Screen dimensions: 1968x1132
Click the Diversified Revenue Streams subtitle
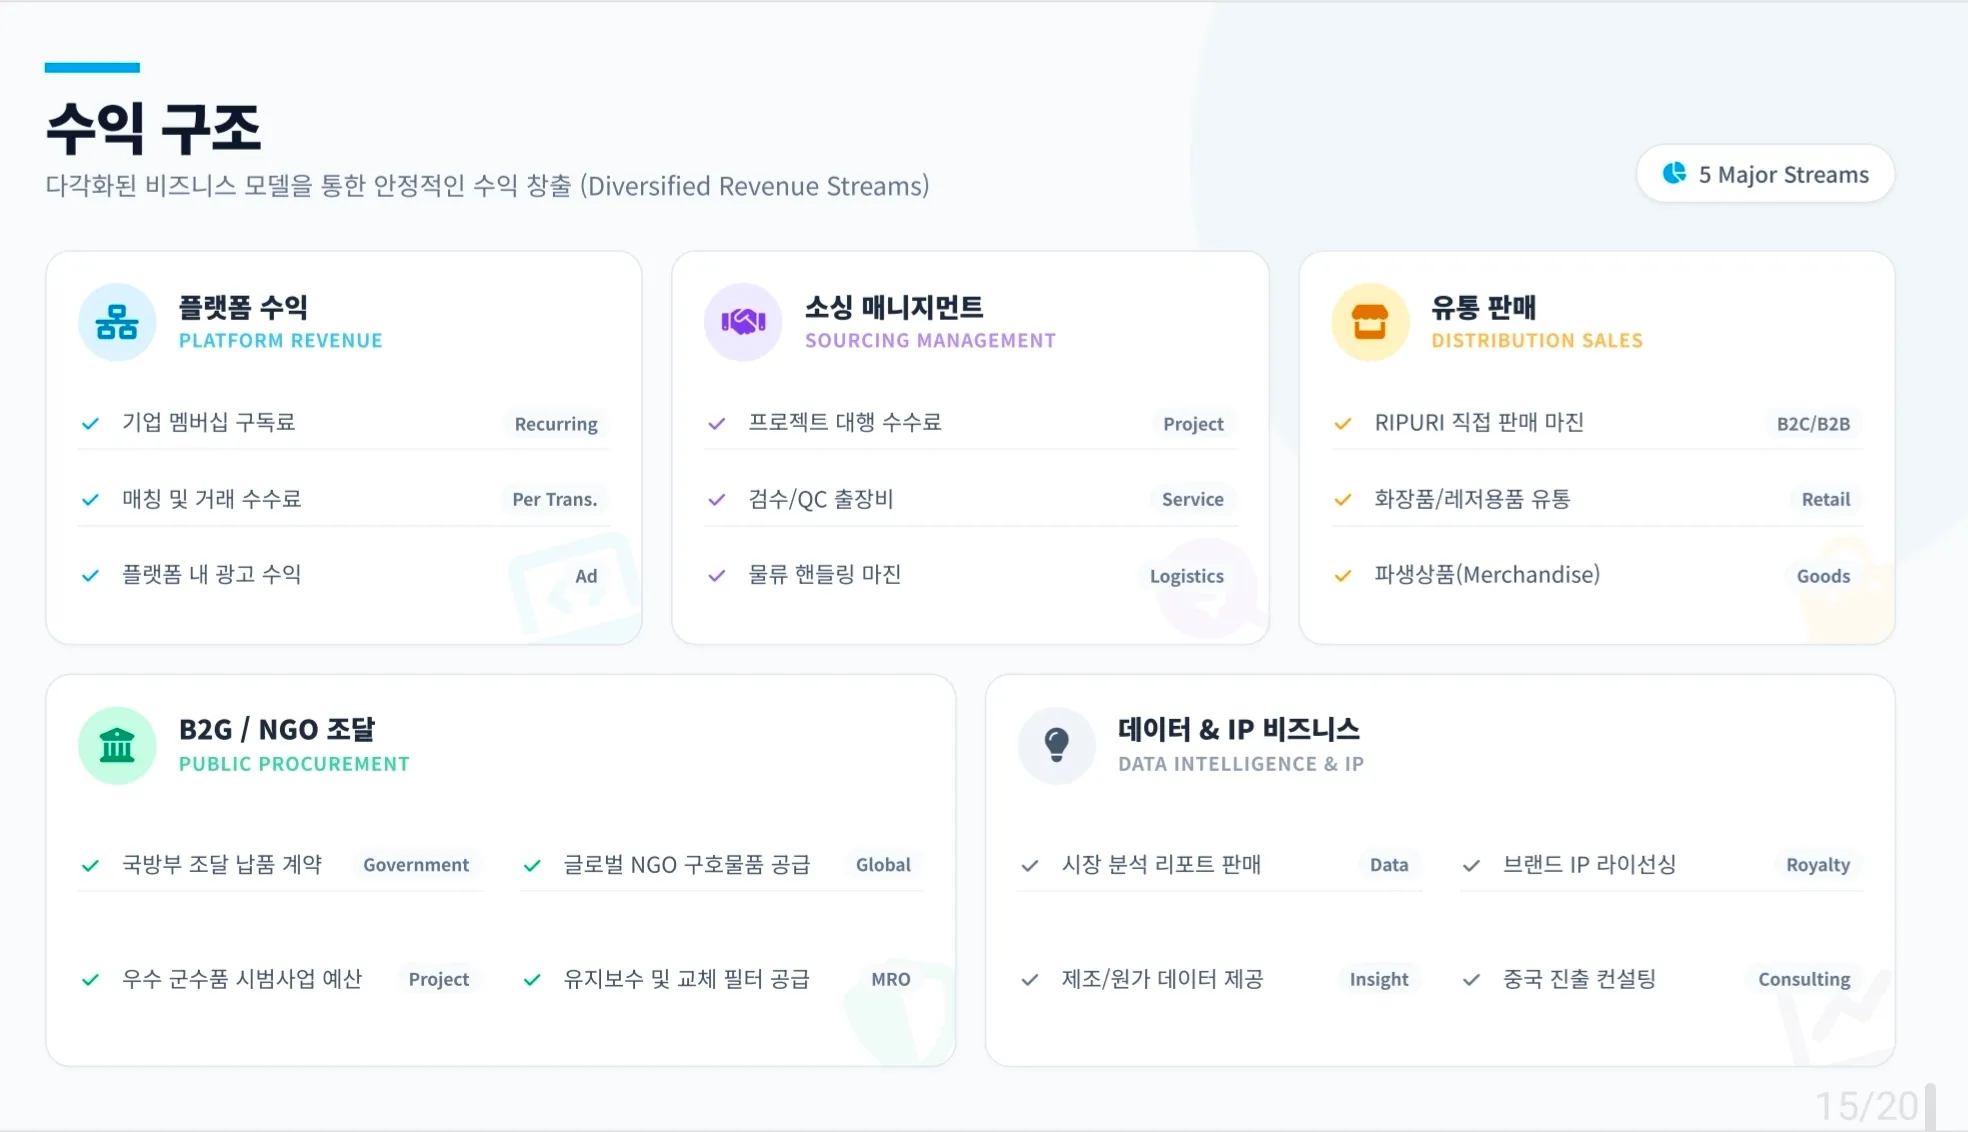[487, 186]
